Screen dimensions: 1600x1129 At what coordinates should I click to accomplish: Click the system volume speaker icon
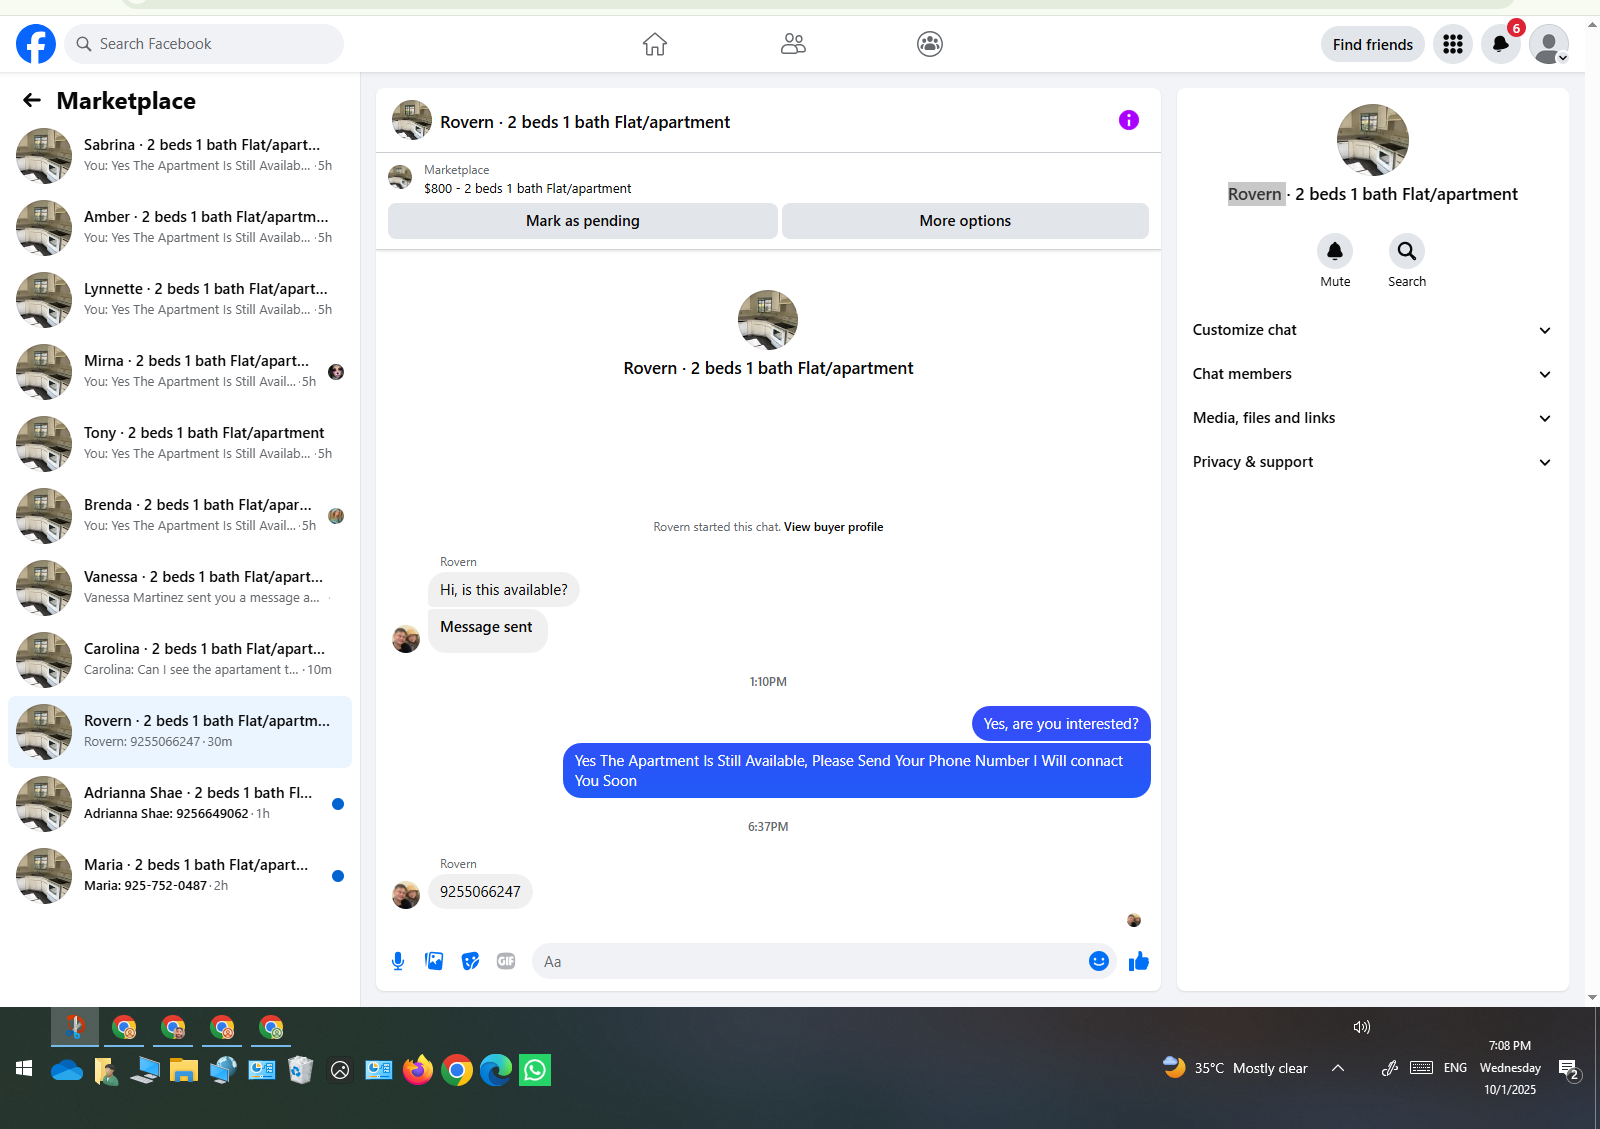click(1362, 1027)
